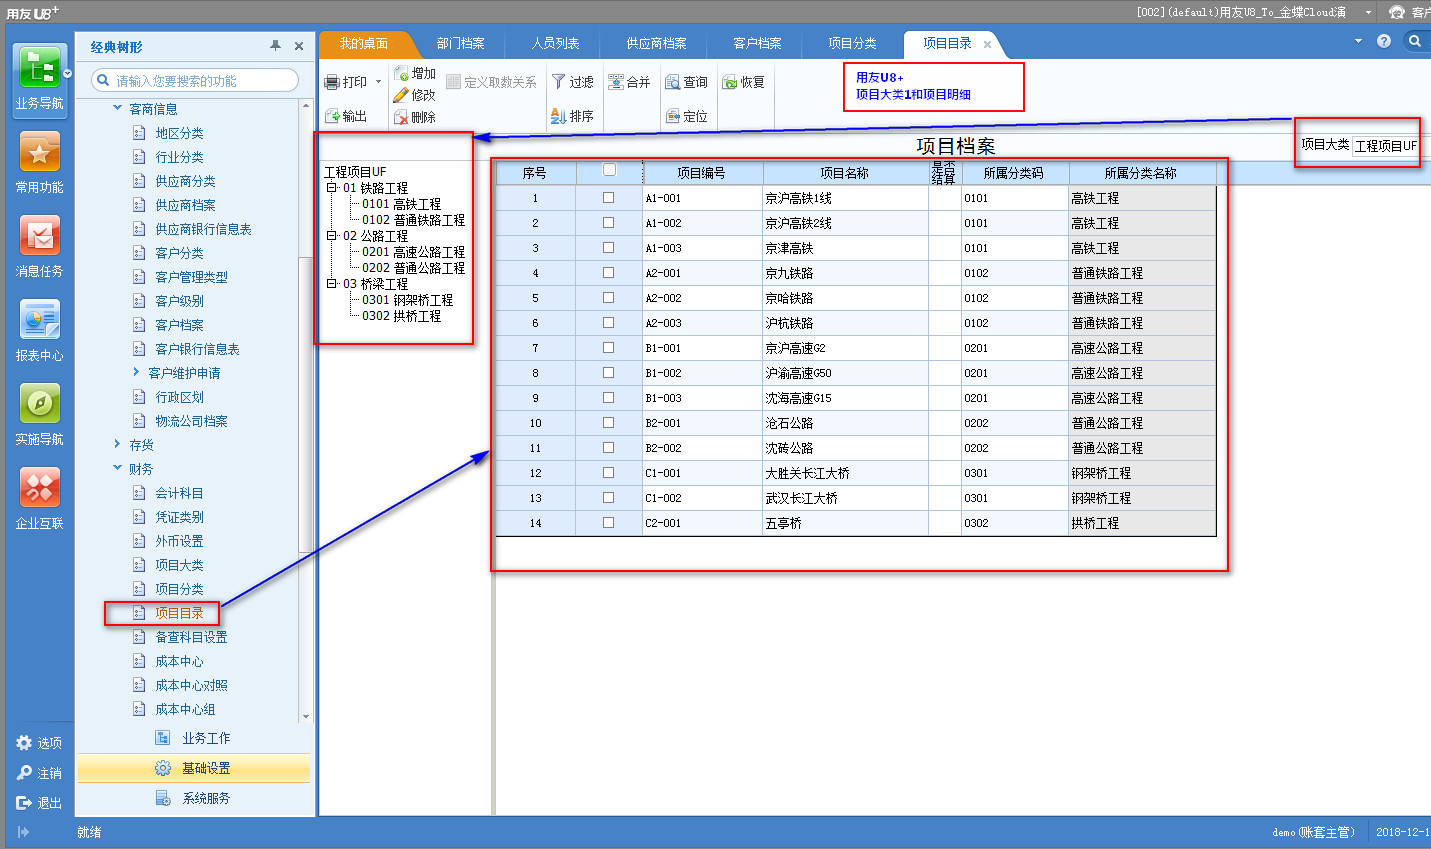The image size is (1431, 849).
Task: Open the 企业互联 icon
Action: pos(40,489)
